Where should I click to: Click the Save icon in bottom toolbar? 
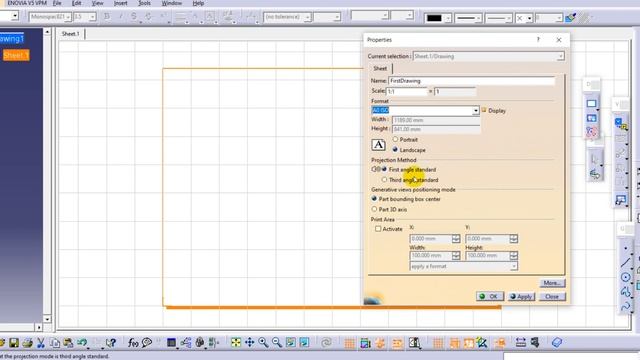(14, 342)
